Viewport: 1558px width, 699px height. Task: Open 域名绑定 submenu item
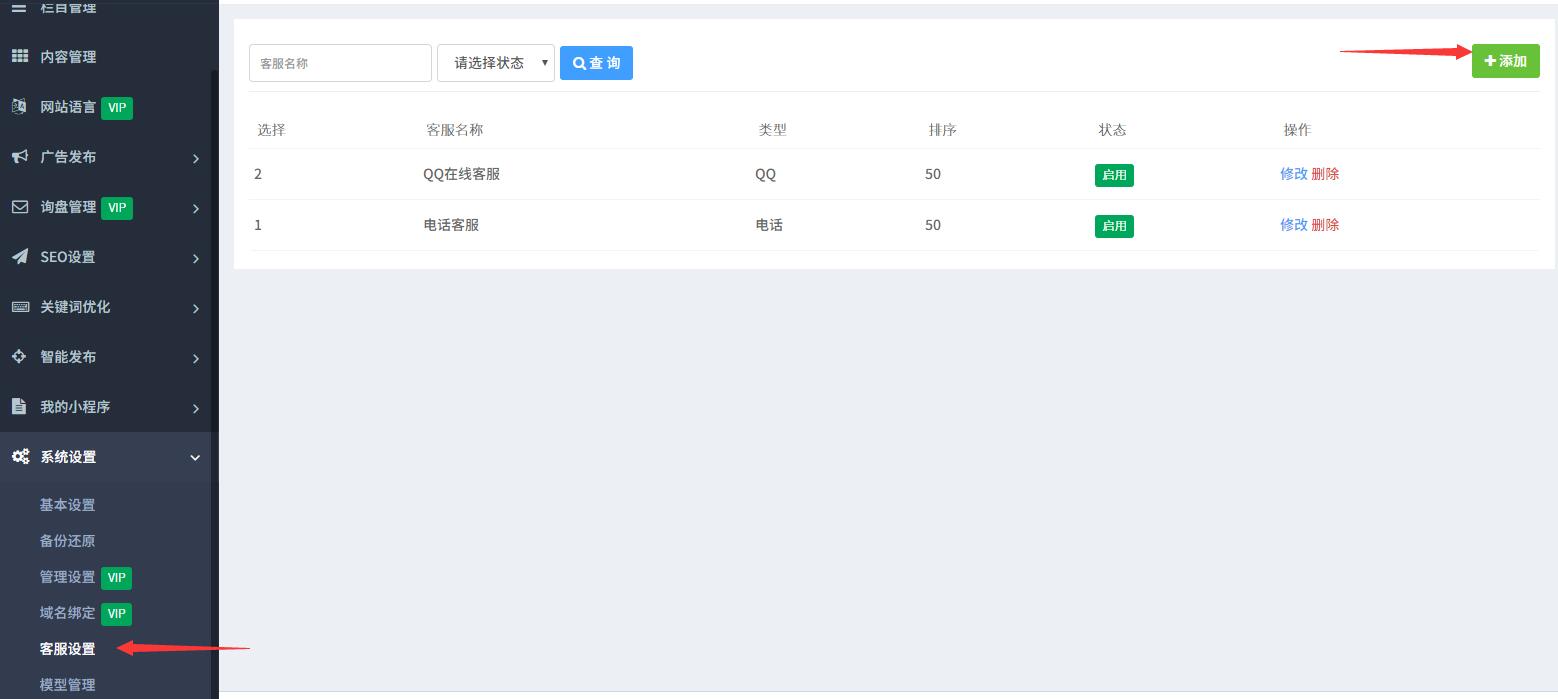pyautogui.click(x=67, y=613)
